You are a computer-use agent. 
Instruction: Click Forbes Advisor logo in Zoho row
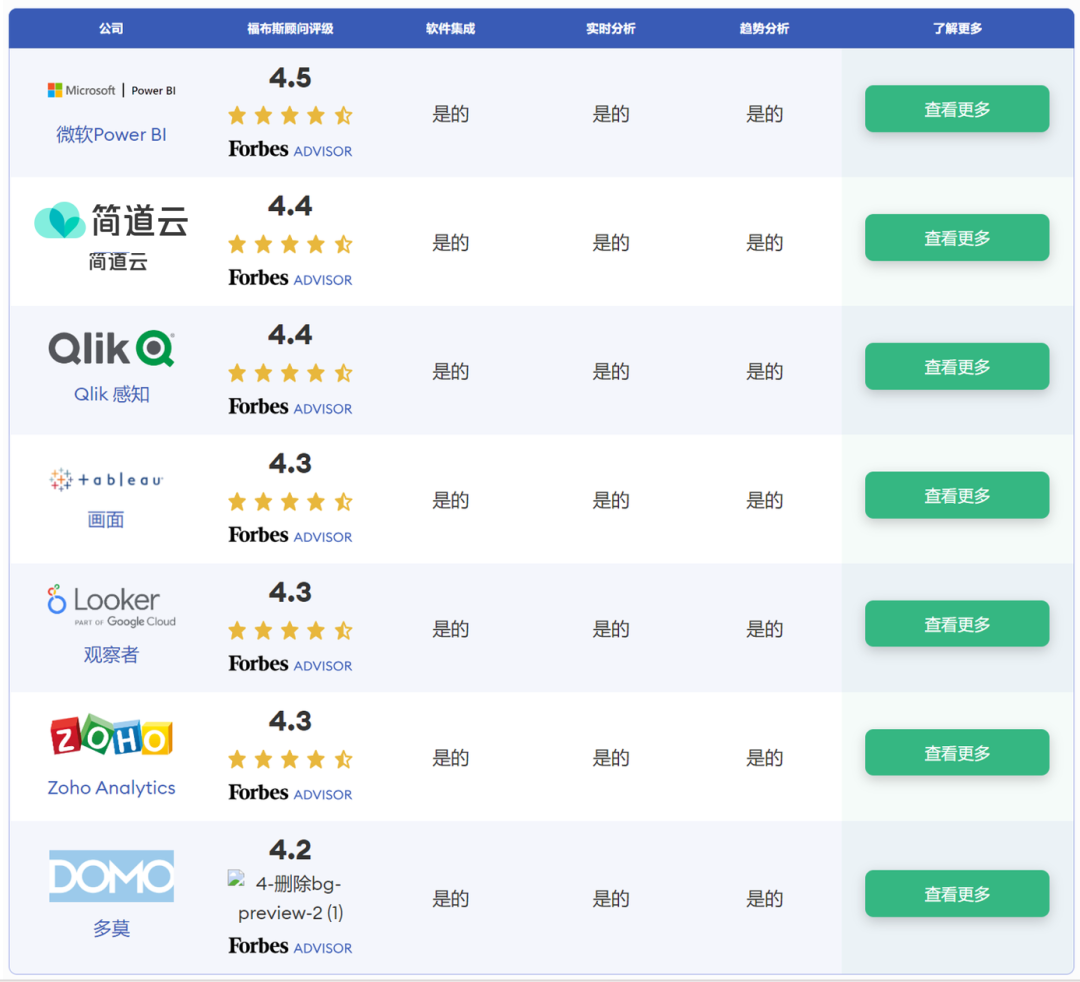tap(290, 793)
